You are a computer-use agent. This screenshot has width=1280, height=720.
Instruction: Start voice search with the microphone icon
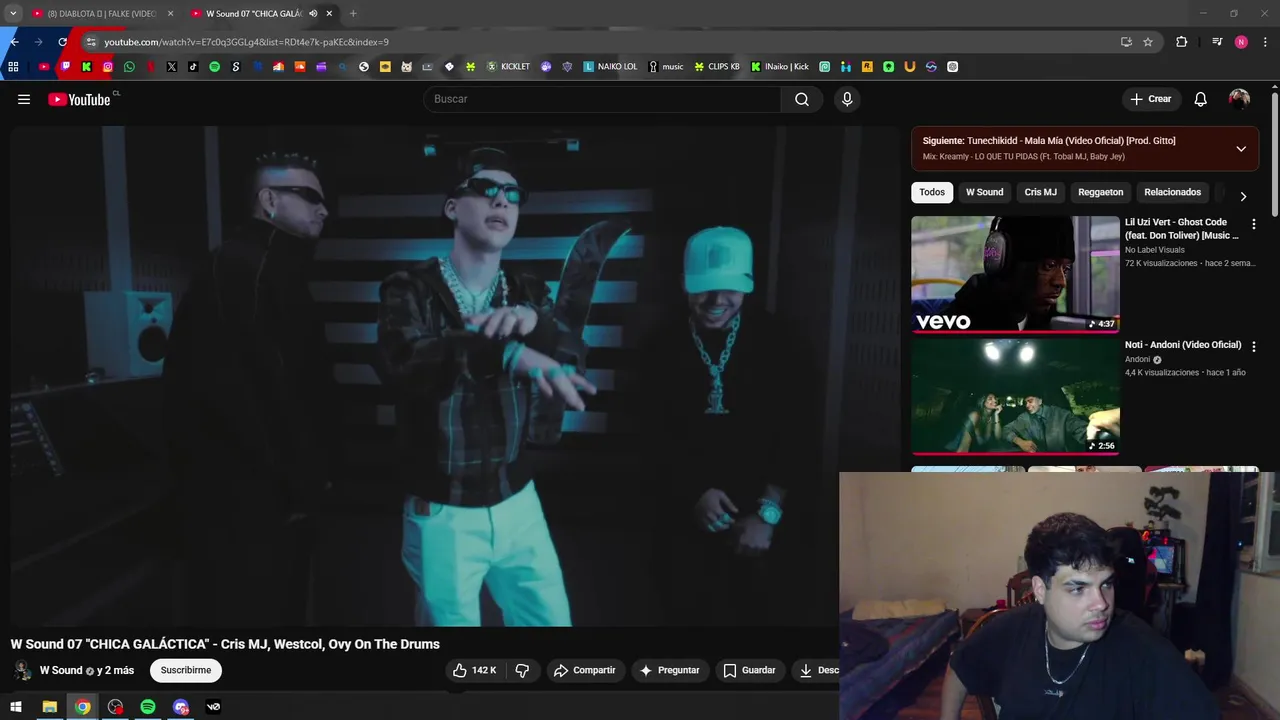tap(847, 99)
